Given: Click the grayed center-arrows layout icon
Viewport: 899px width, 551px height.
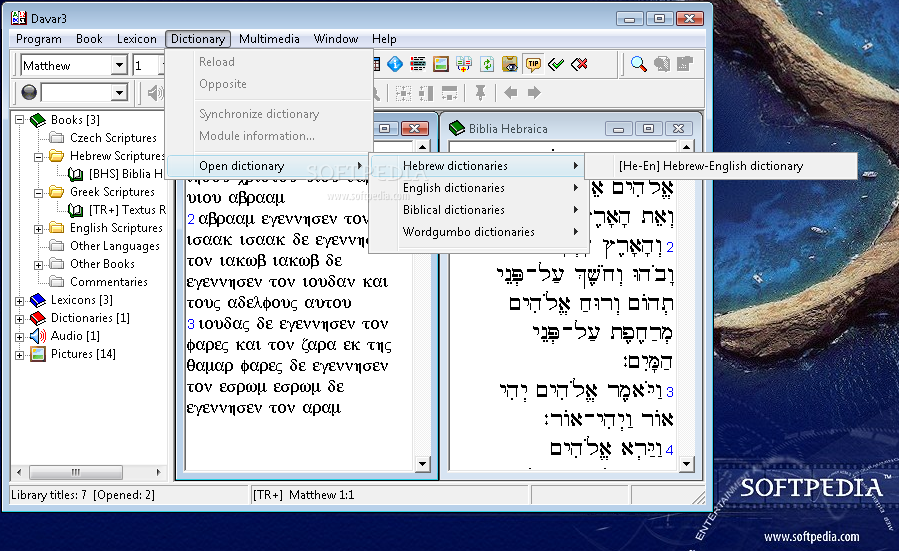Looking at the screenshot, I should [404, 93].
